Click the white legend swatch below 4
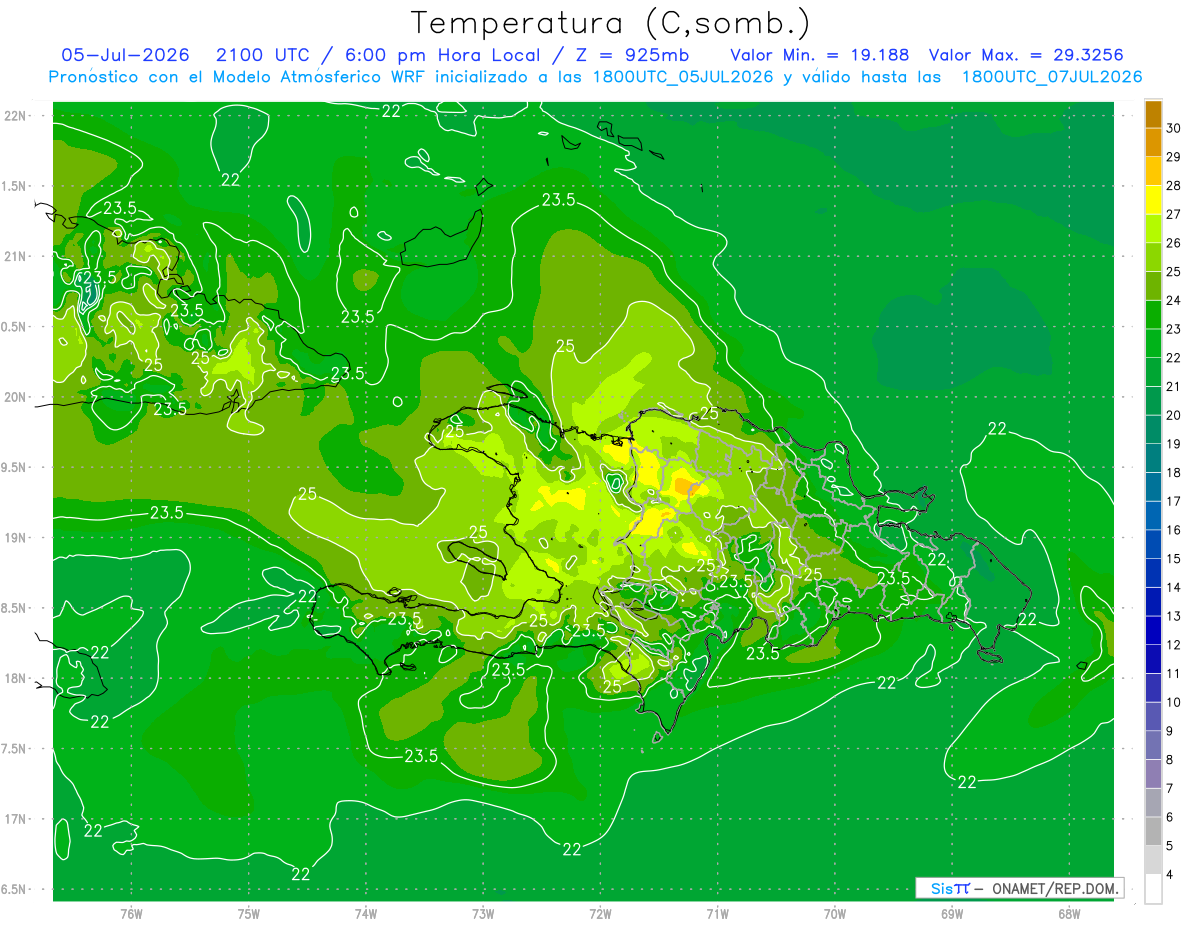 (x=1153, y=889)
